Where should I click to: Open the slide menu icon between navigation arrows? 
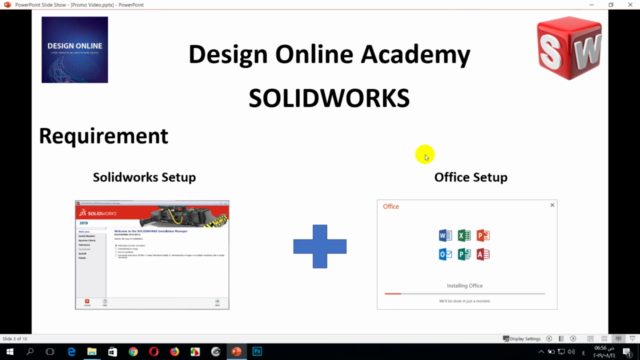561,339
